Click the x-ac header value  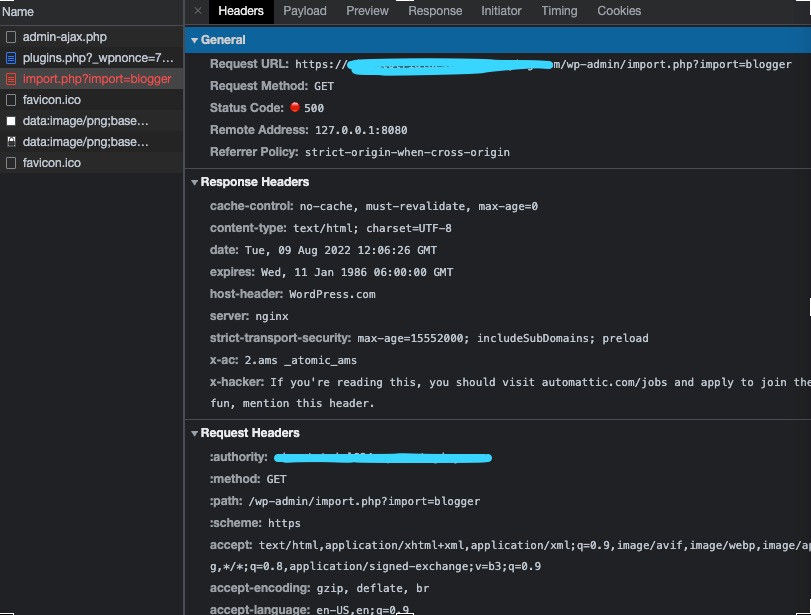point(301,361)
